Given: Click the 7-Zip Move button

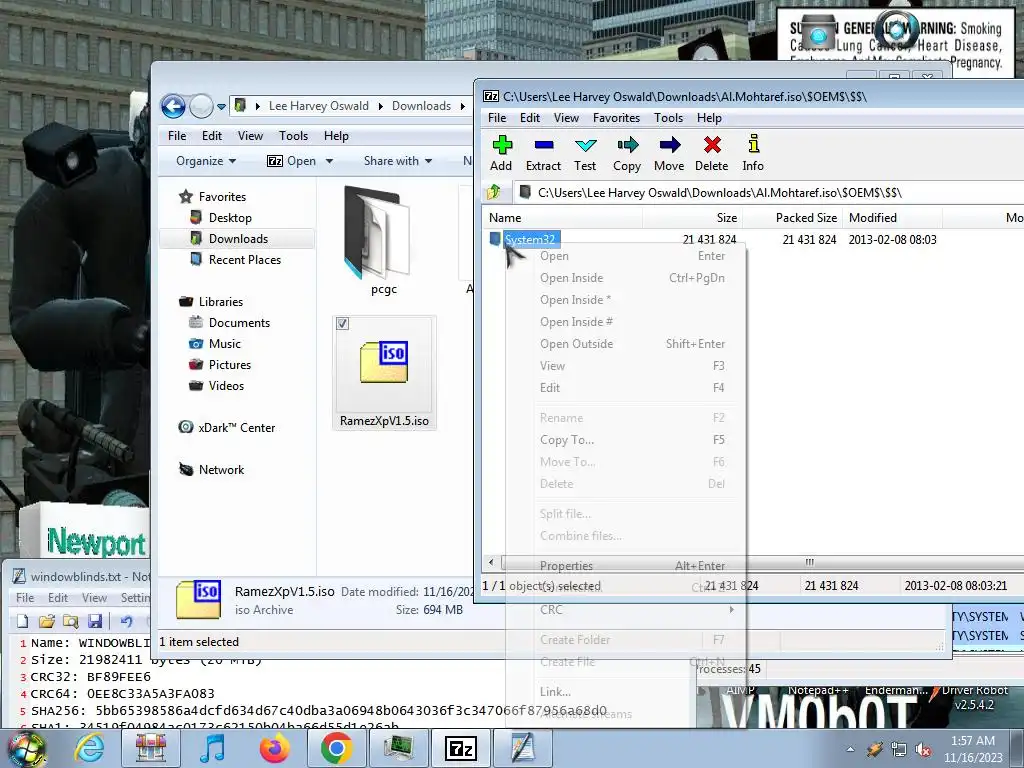Looking at the screenshot, I should click(669, 153).
